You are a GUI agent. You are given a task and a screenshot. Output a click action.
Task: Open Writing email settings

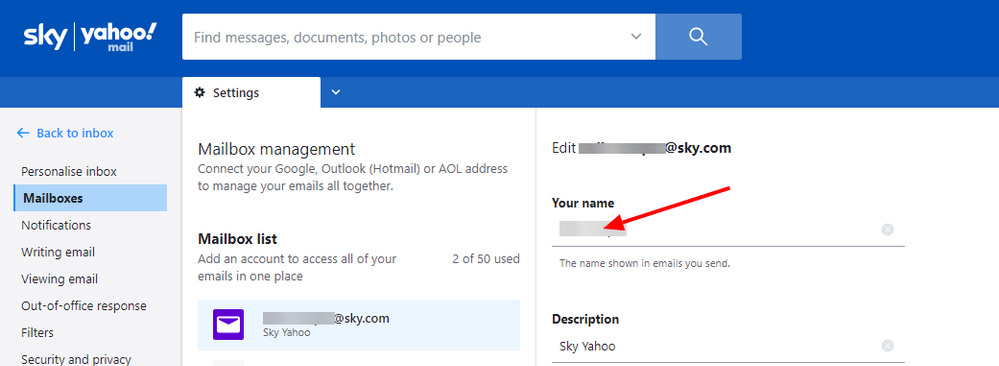click(59, 253)
